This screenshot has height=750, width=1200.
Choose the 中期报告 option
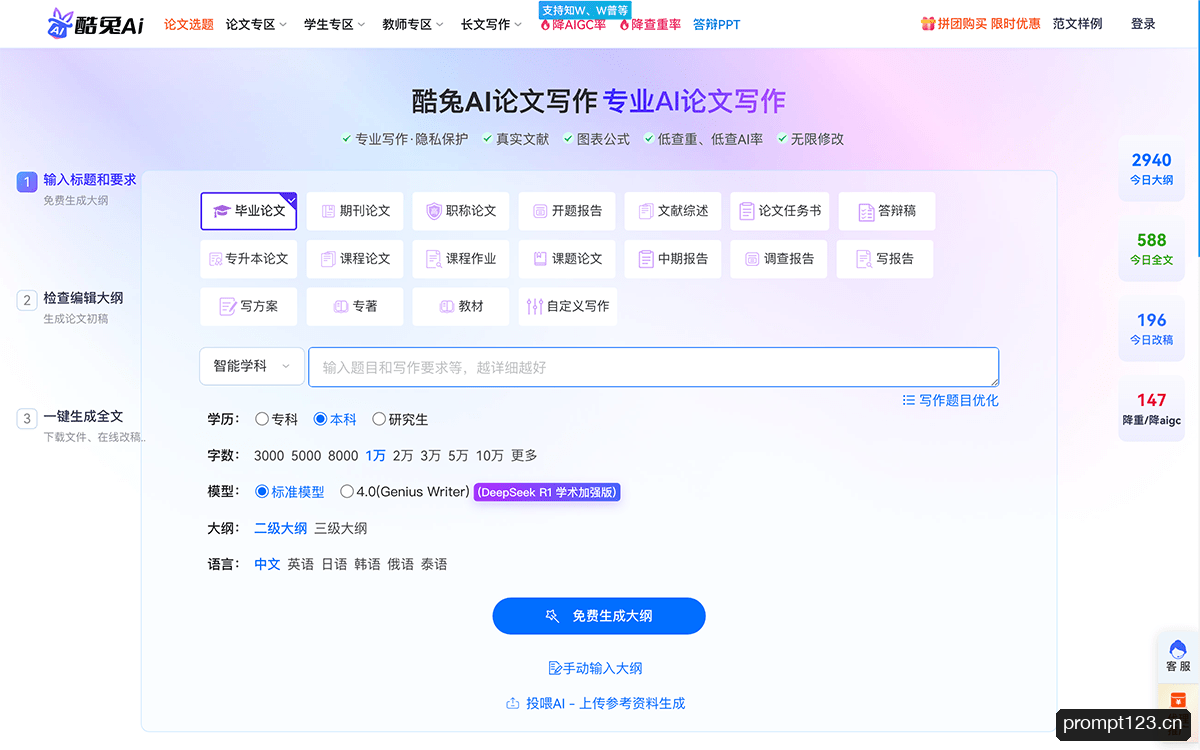[673, 259]
